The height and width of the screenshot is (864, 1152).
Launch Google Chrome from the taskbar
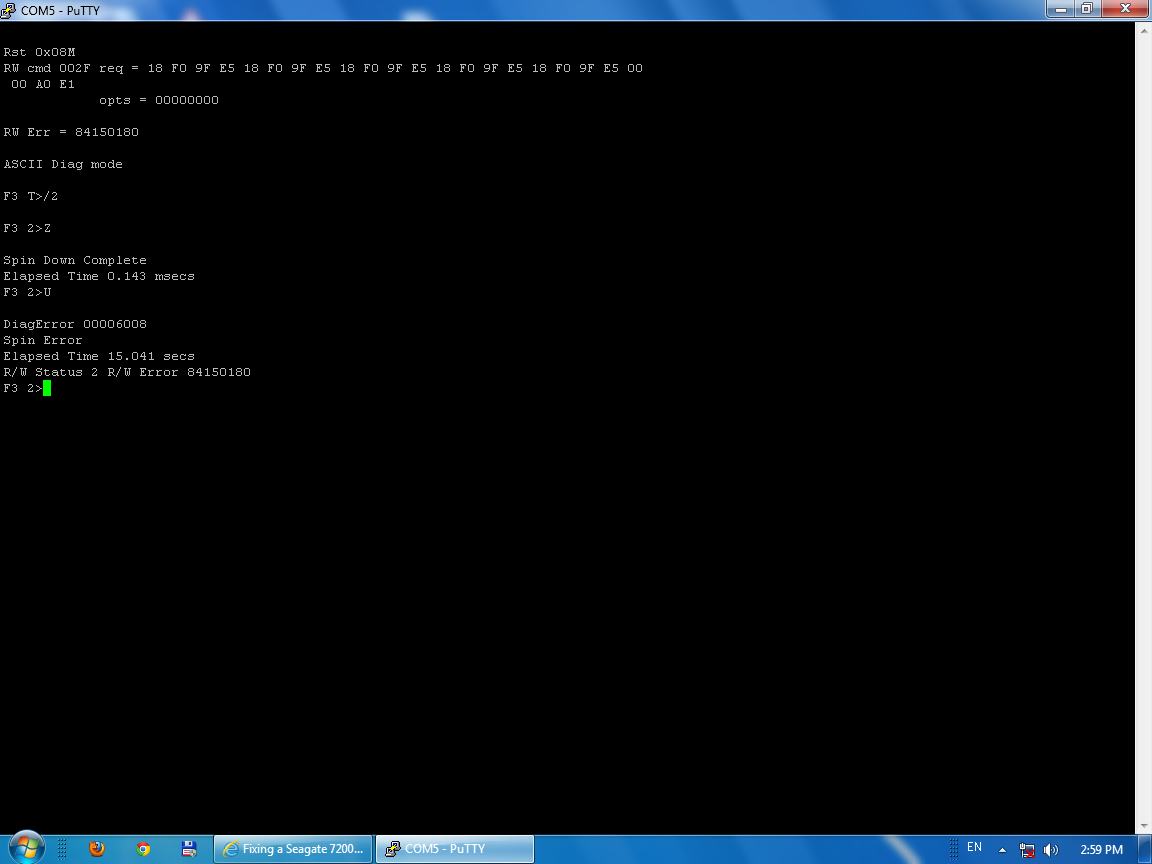point(143,849)
